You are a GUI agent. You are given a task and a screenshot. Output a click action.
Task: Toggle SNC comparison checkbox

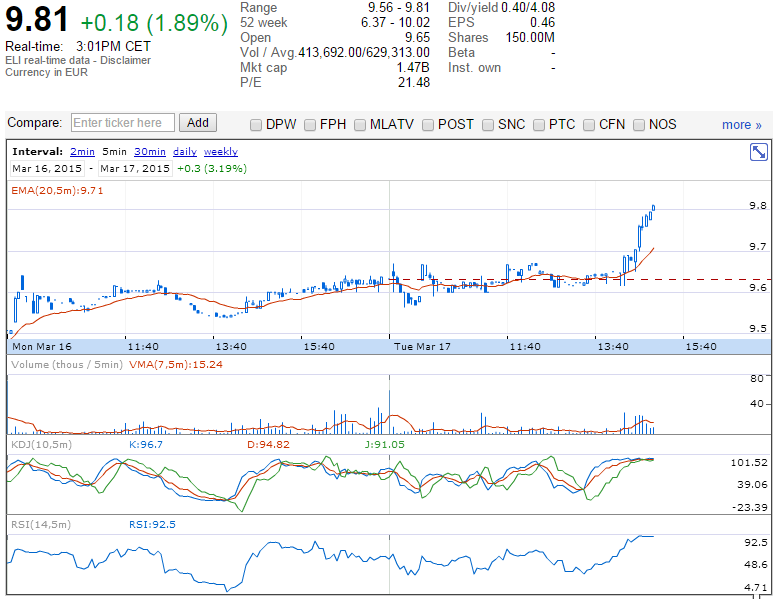[x=488, y=125]
